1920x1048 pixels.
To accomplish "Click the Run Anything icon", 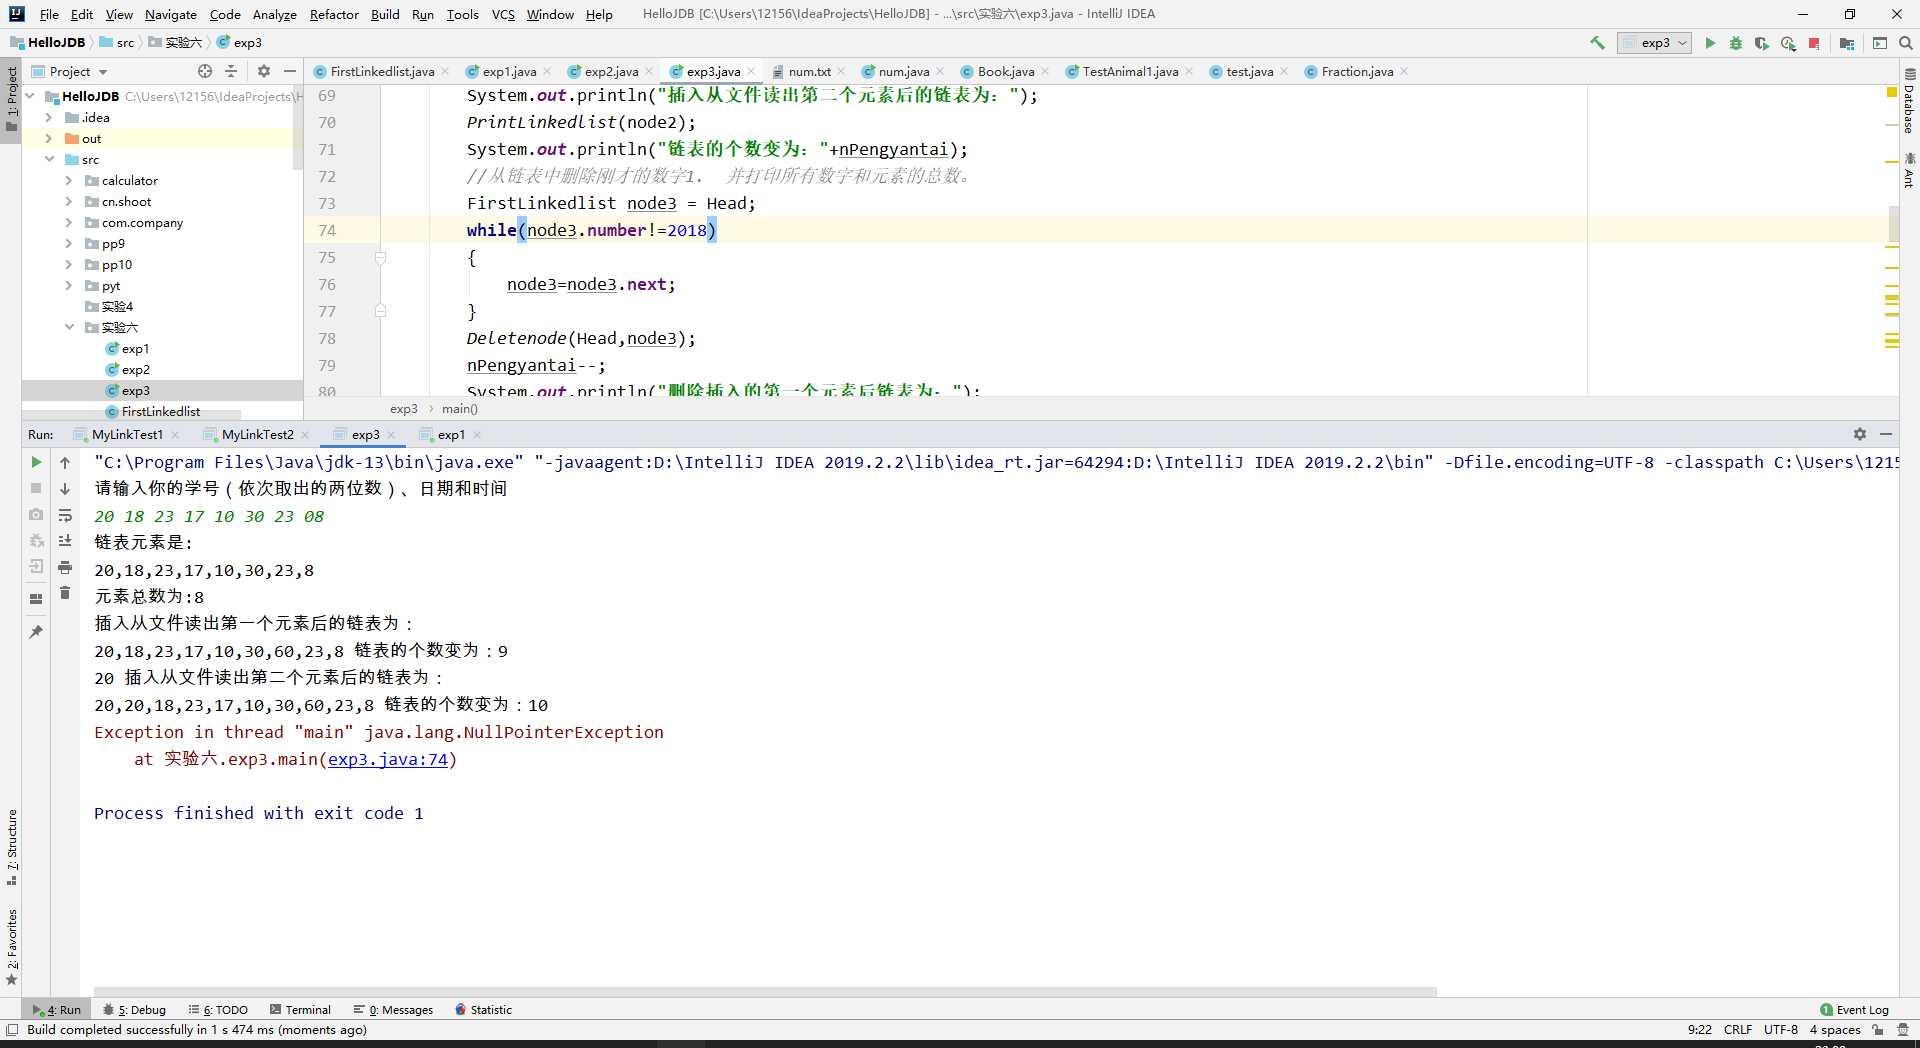I will 1880,43.
